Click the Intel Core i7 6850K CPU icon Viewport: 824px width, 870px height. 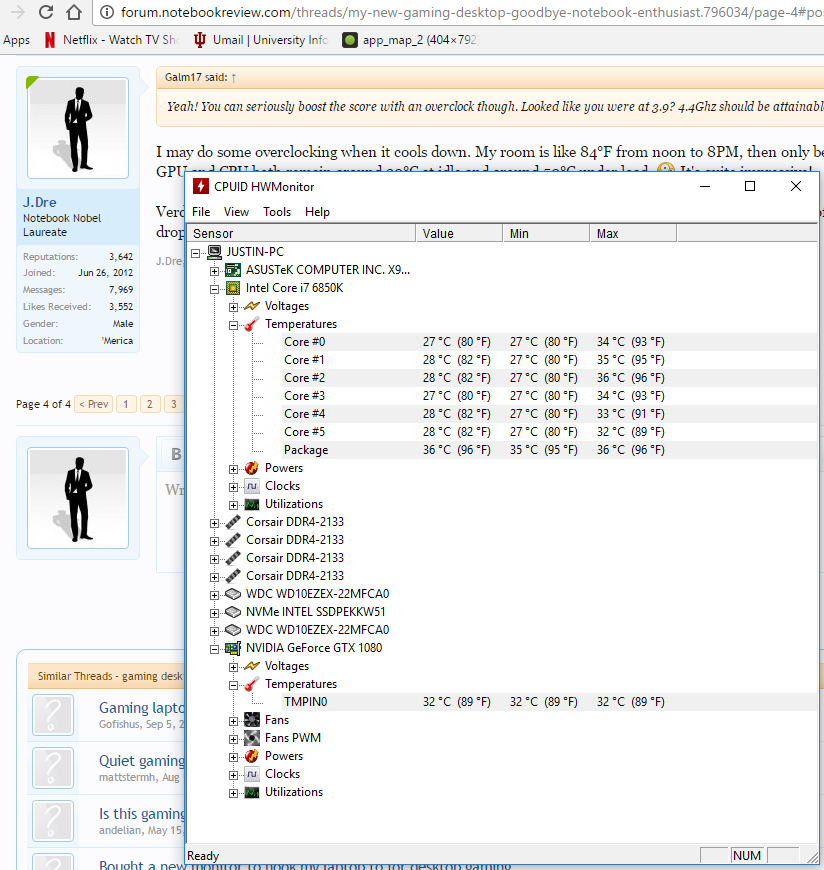233,288
